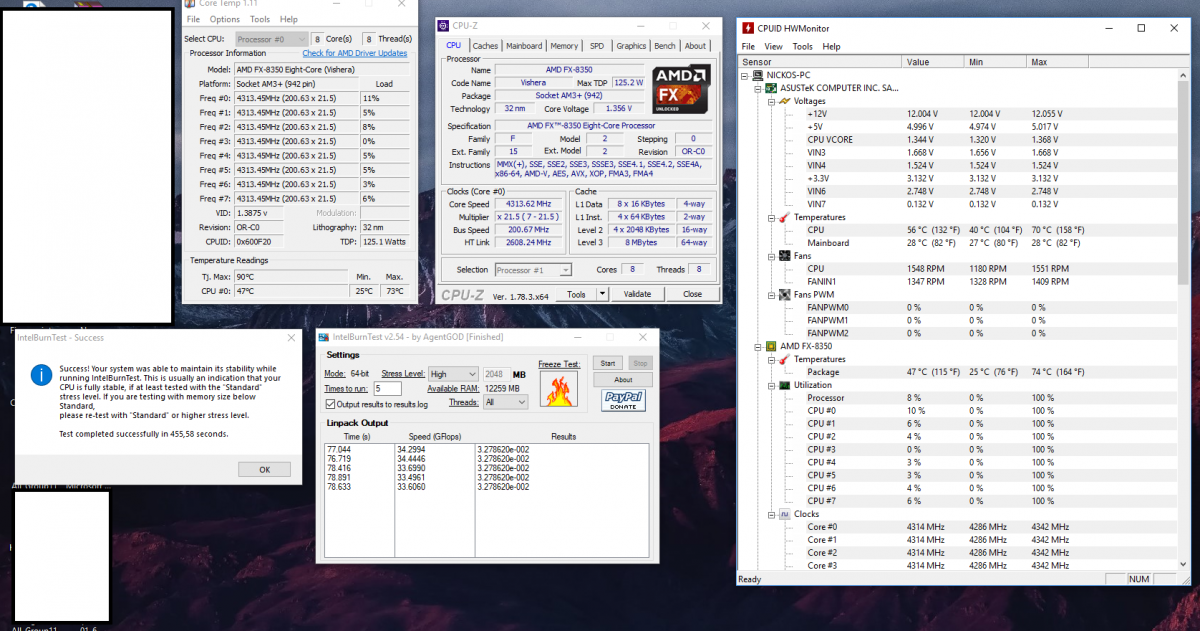Viewport: 1200px width, 631px height.
Task: Click the HWMonitor title bar lightning icon
Action: pyautogui.click(x=748, y=28)
